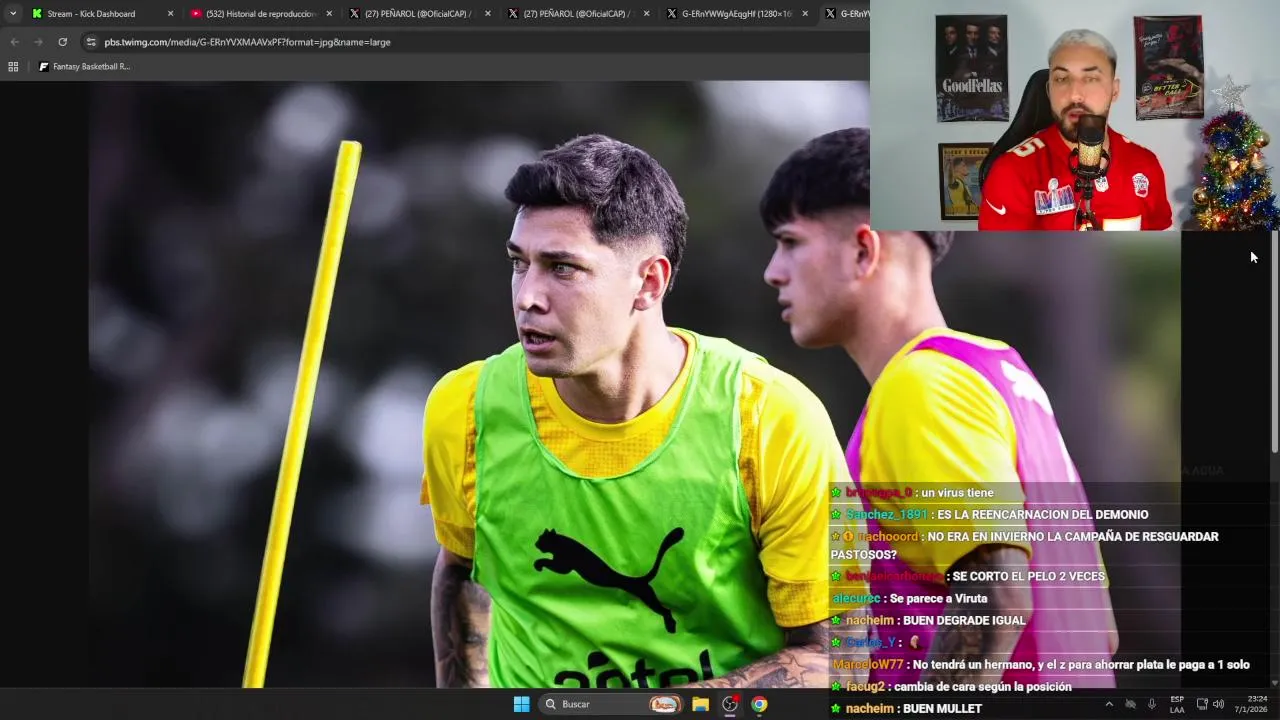Switch to Stream - Kick Dashboard tab

click(102, 14)
